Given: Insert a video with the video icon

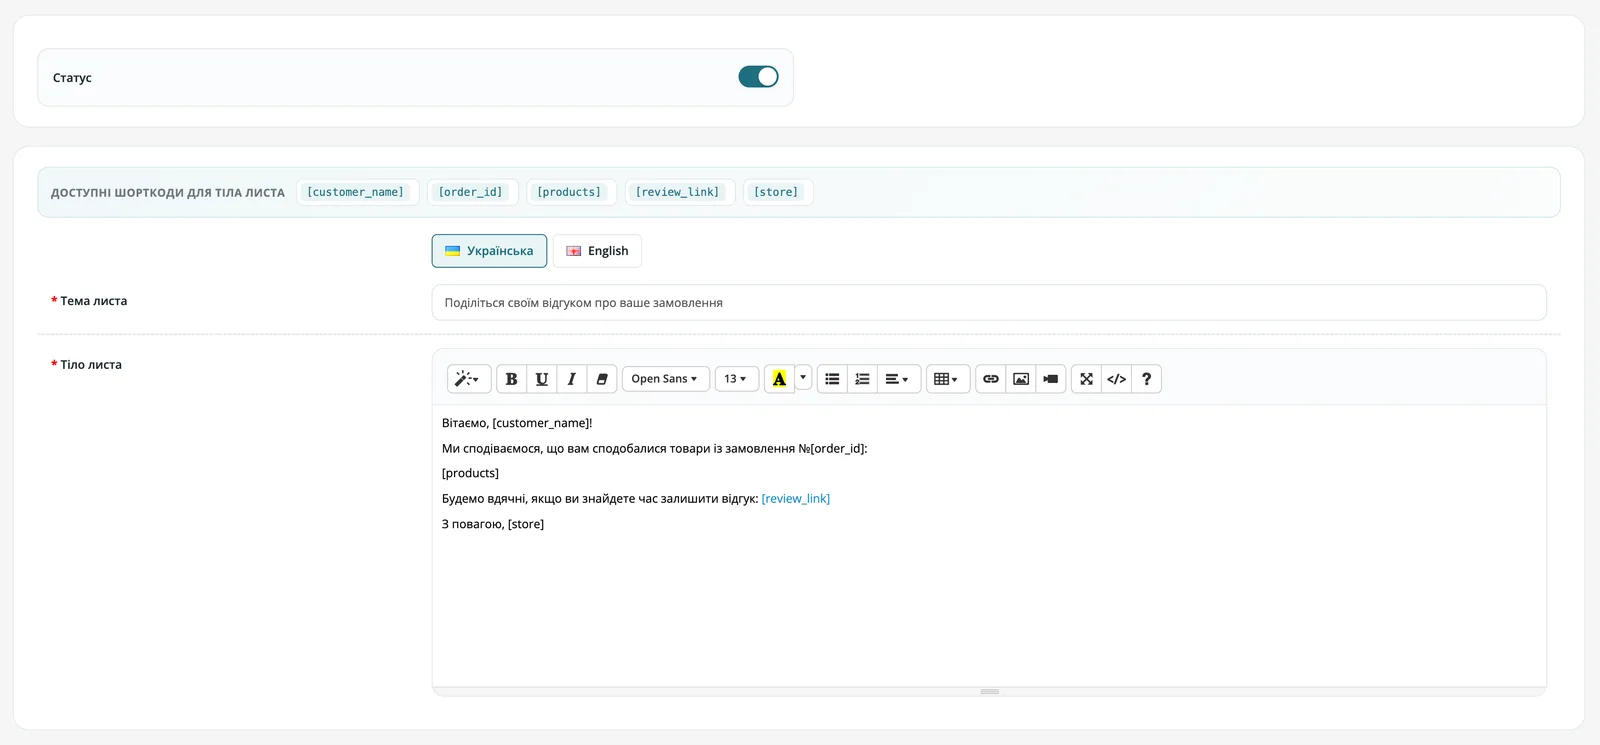Looking at the screenshot, I should click(1050, 379).
